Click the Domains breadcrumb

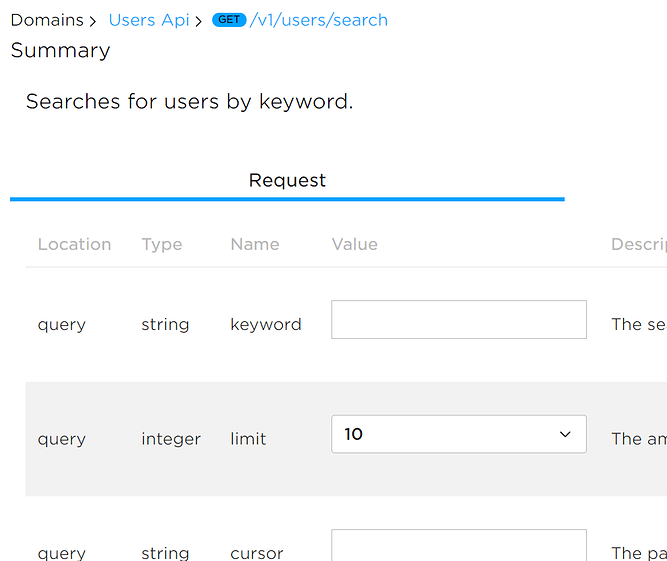pos(47,20)
